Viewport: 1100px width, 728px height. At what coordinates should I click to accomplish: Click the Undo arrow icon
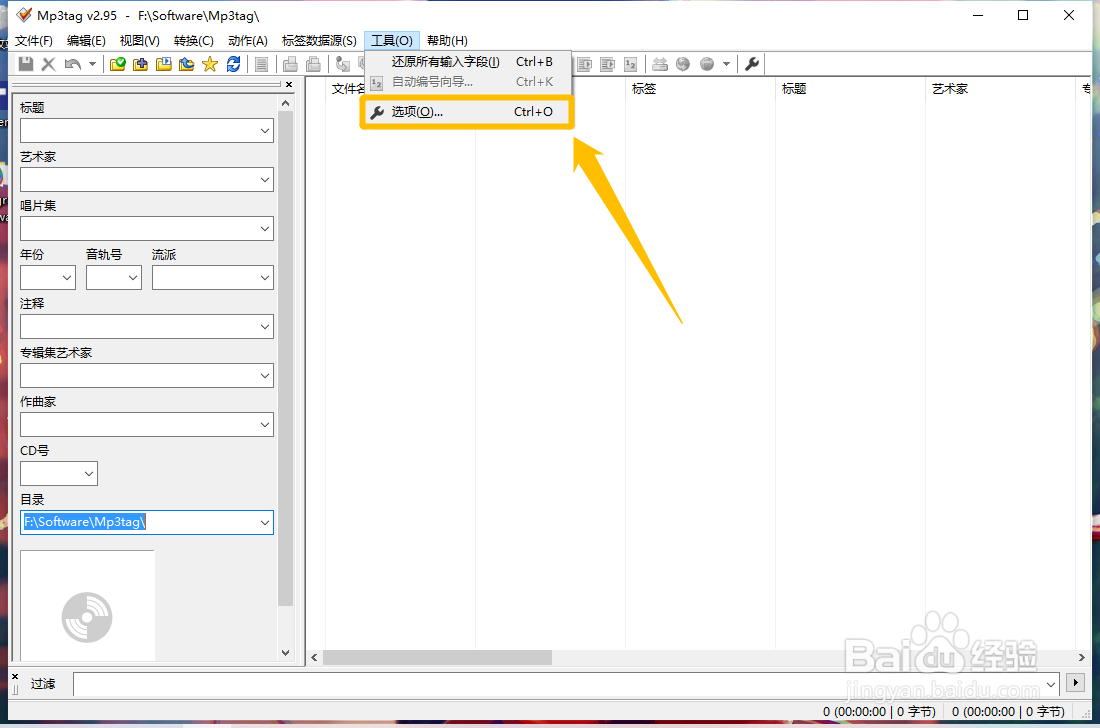click(72, 64)
